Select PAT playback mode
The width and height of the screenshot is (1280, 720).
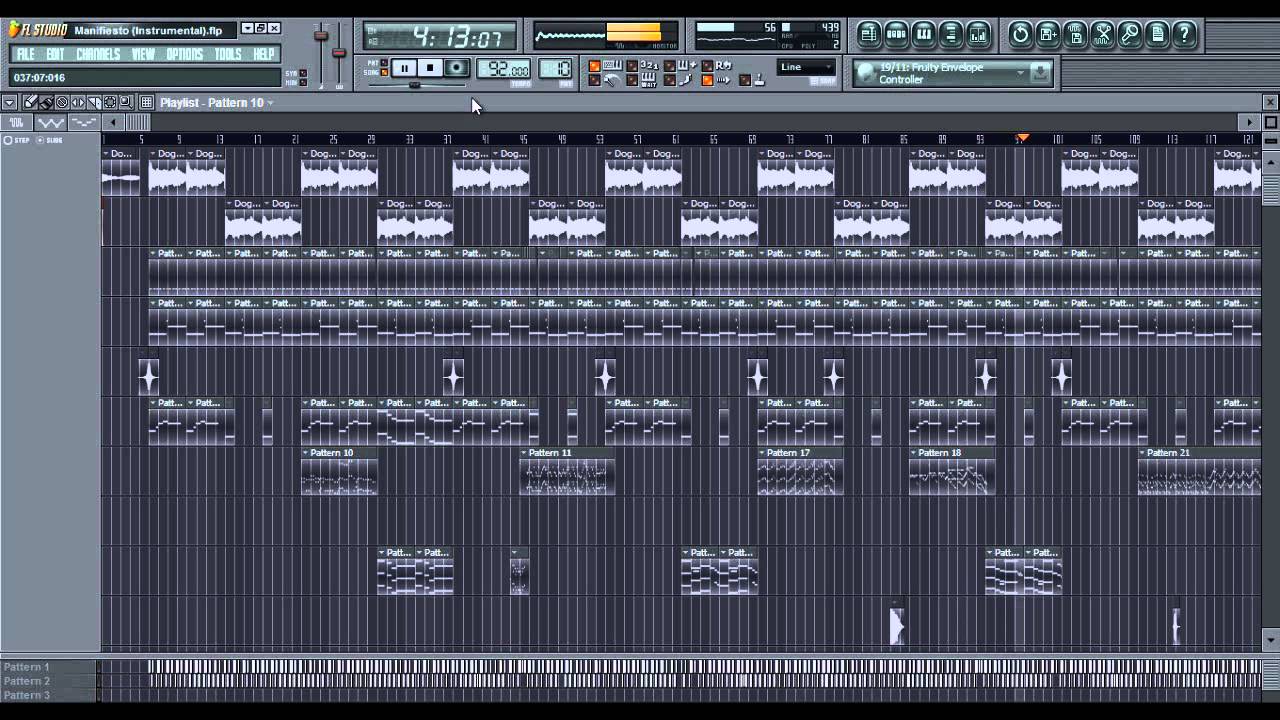click(x=384, y=62)
